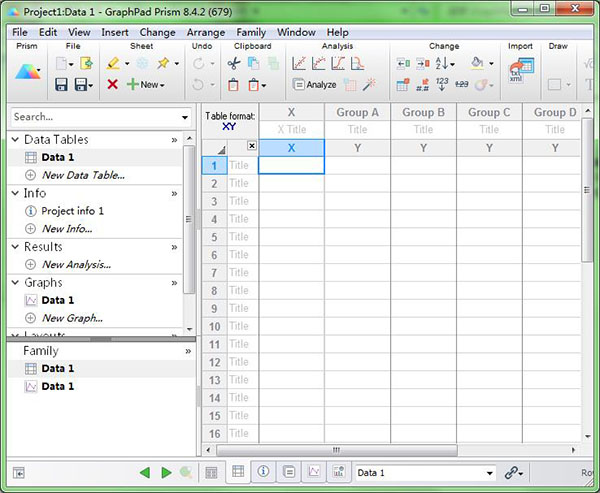Click the decimal format #.# icon

pyautogui.click(x=422, y=85)
